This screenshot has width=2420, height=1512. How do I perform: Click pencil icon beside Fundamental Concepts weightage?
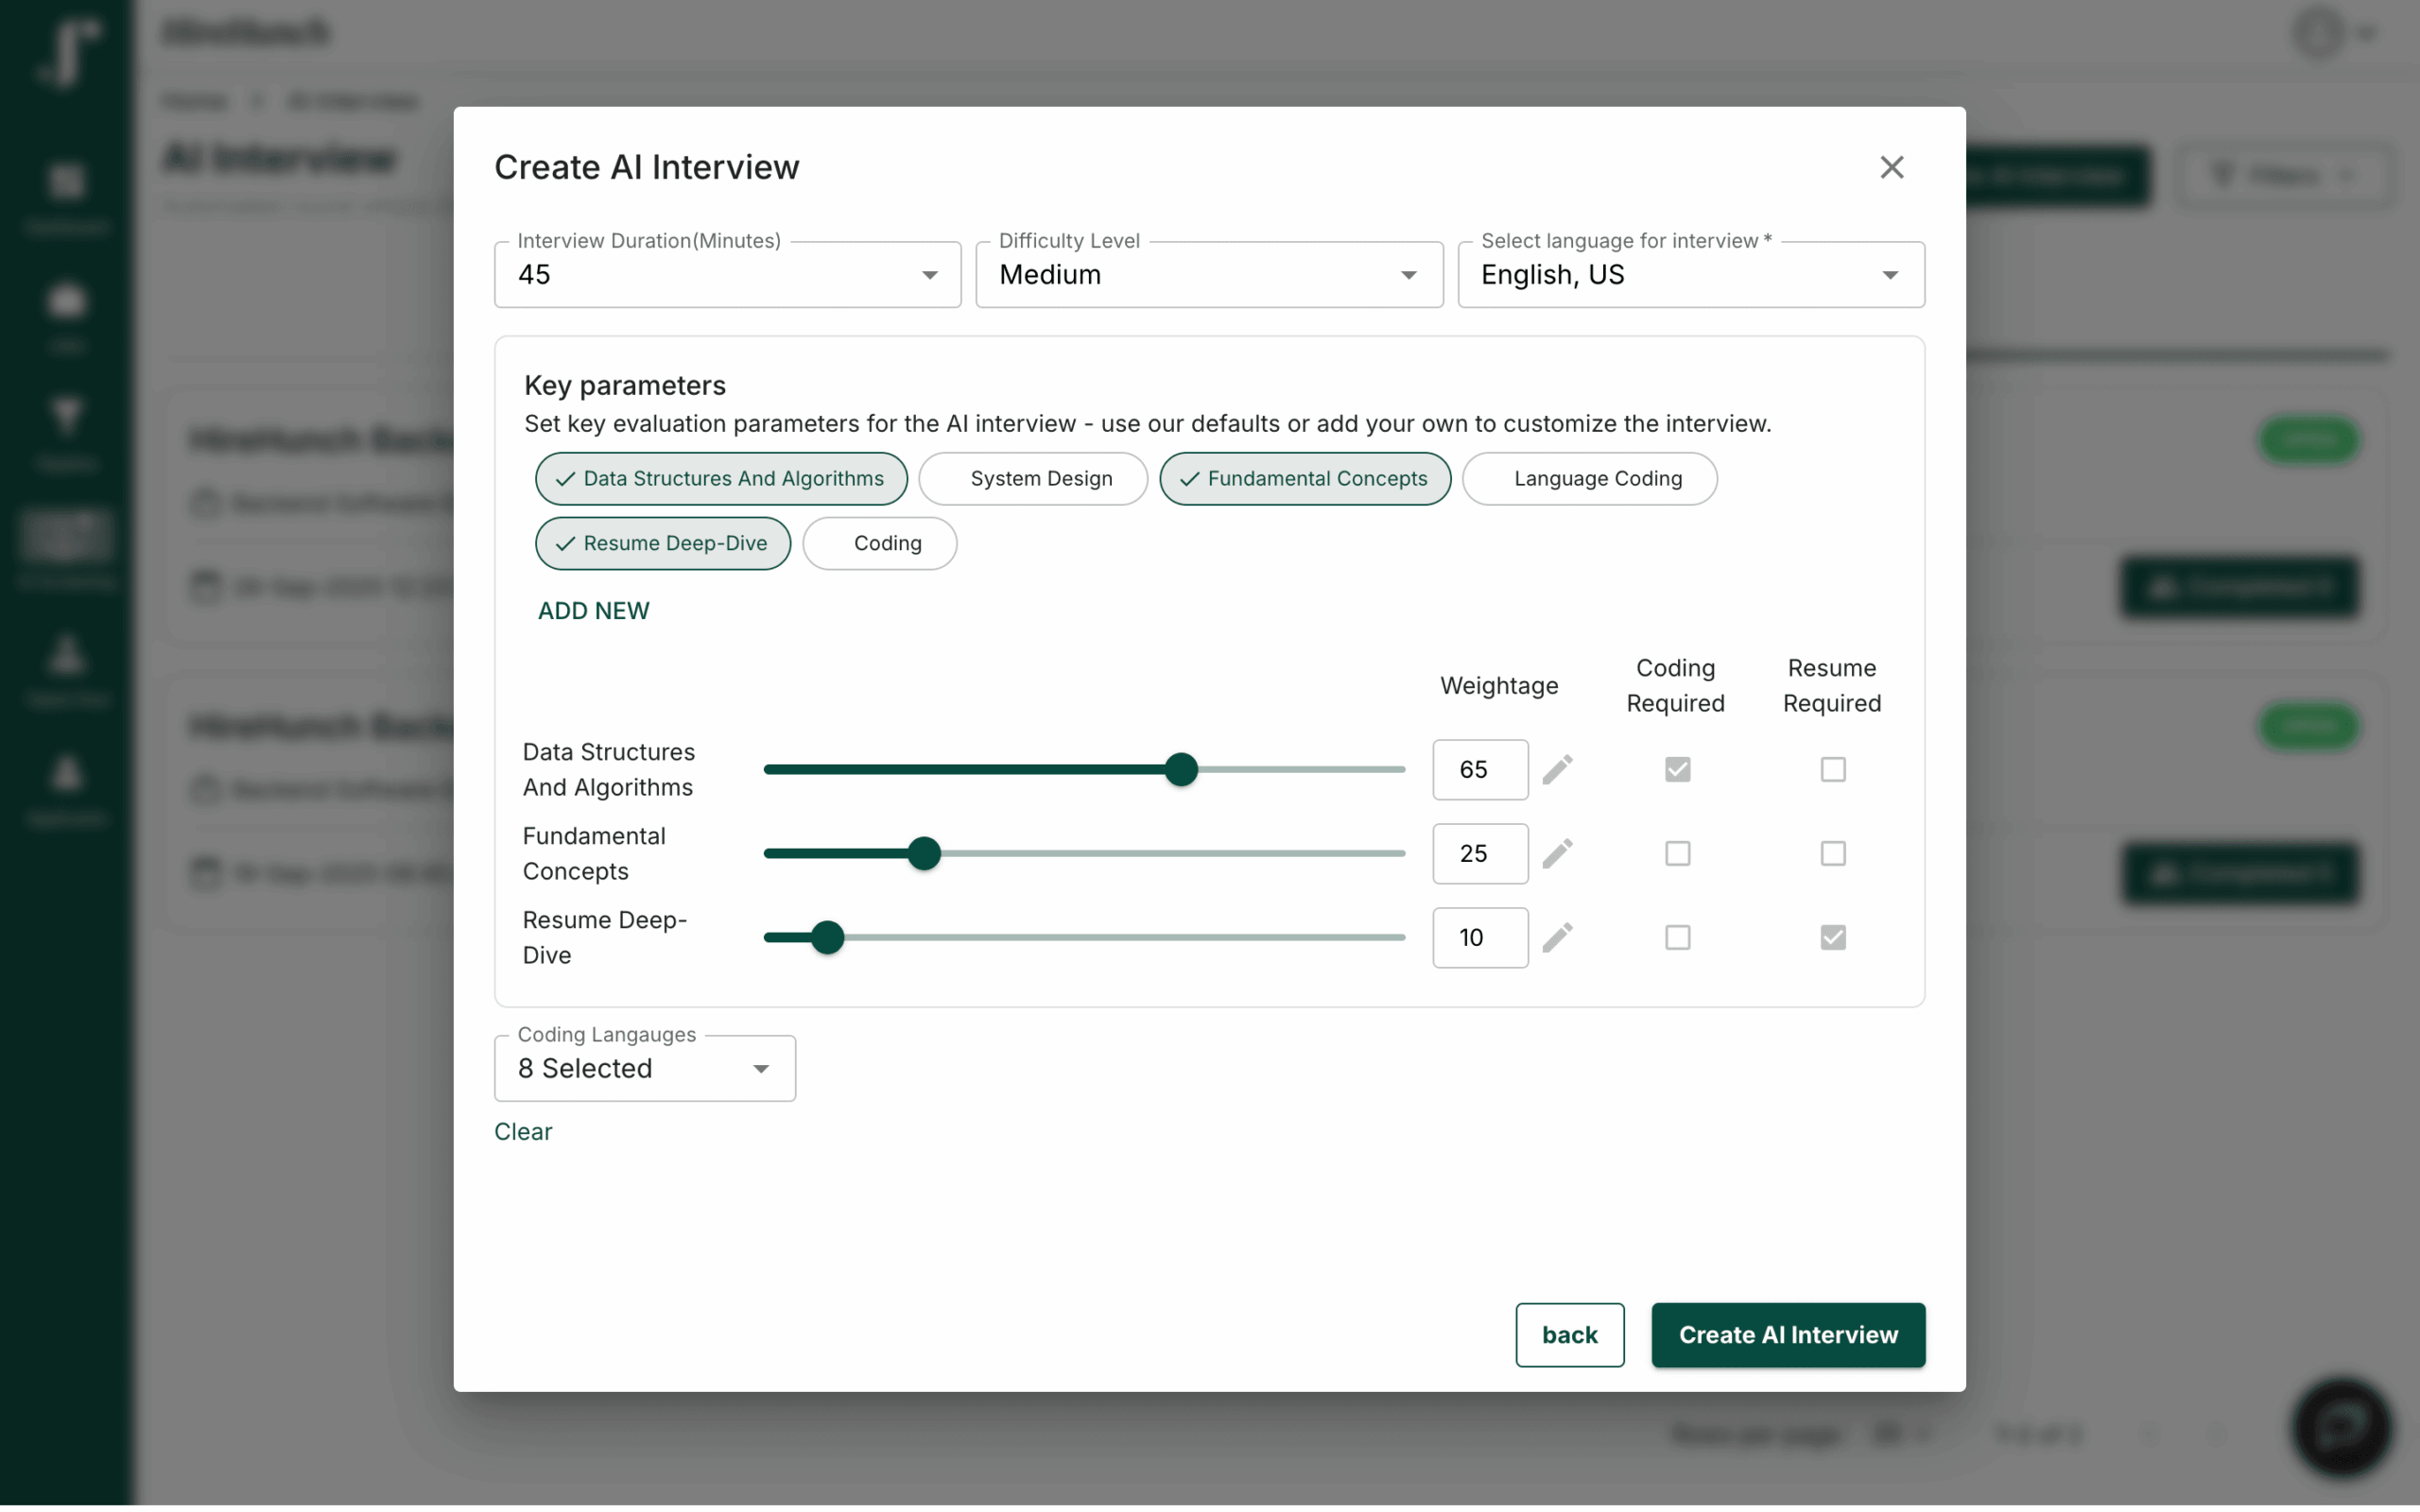coord(1557,853)
